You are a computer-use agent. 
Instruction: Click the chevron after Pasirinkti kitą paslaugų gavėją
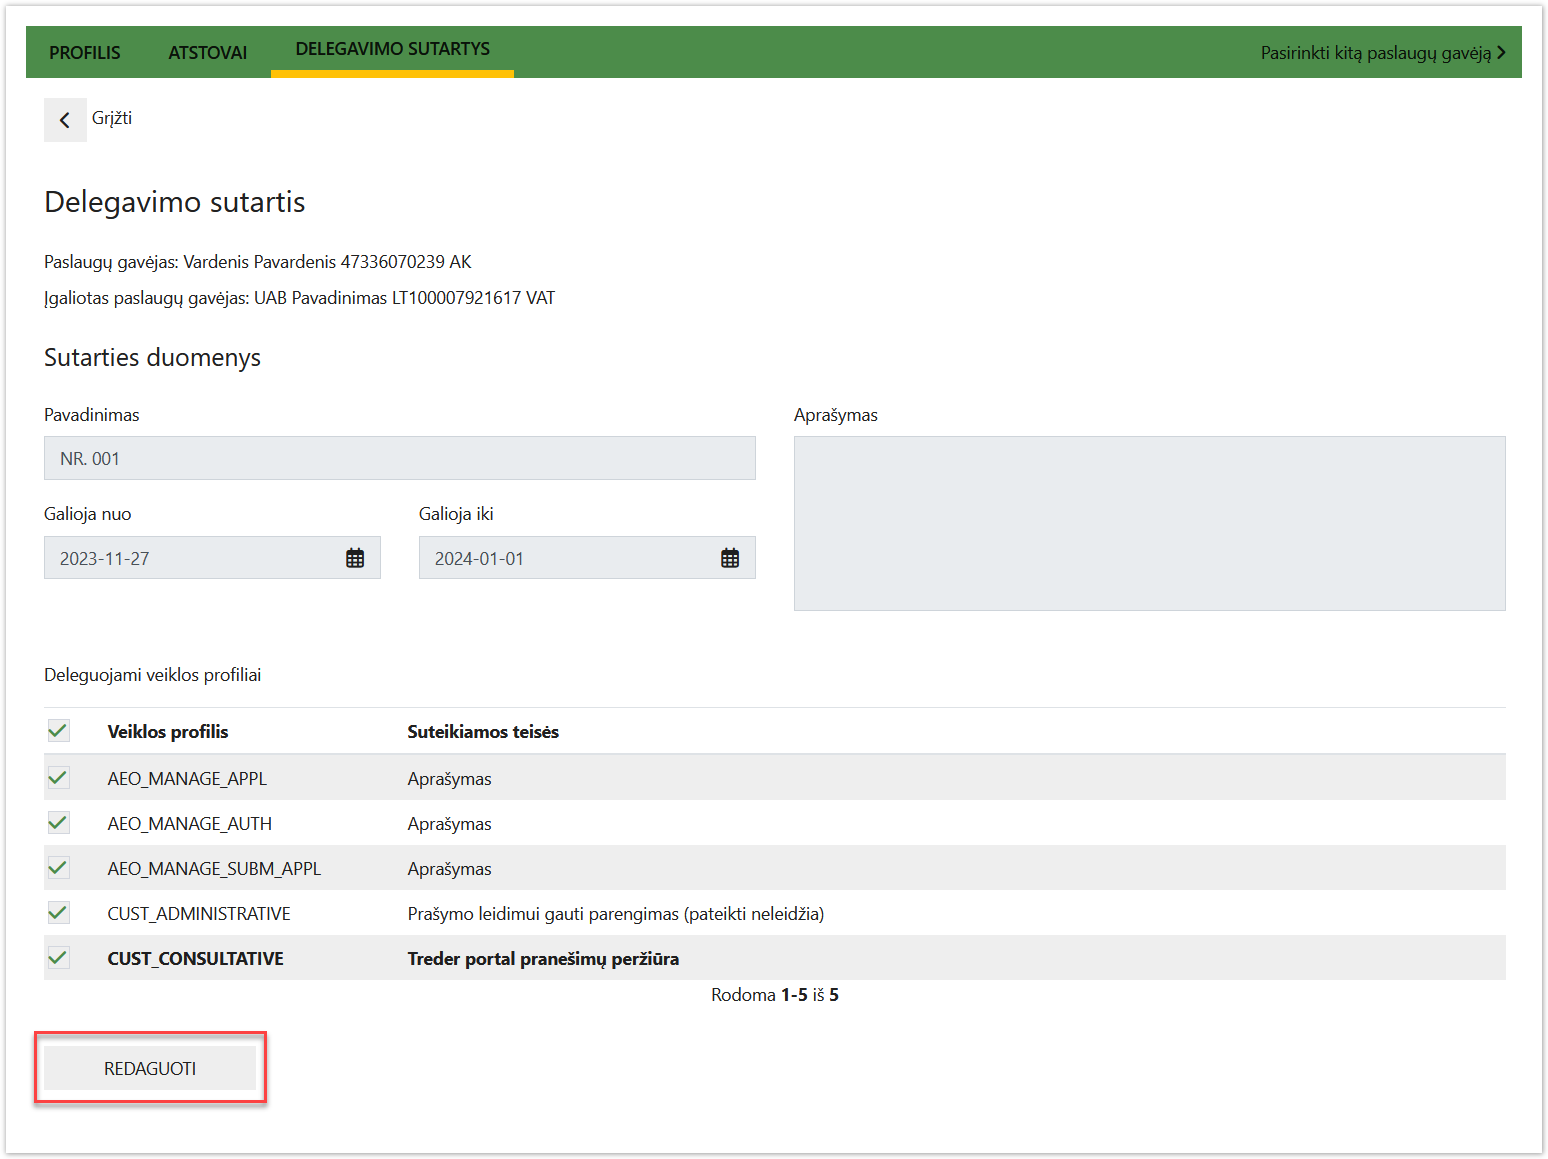(x=1501, y=52)
